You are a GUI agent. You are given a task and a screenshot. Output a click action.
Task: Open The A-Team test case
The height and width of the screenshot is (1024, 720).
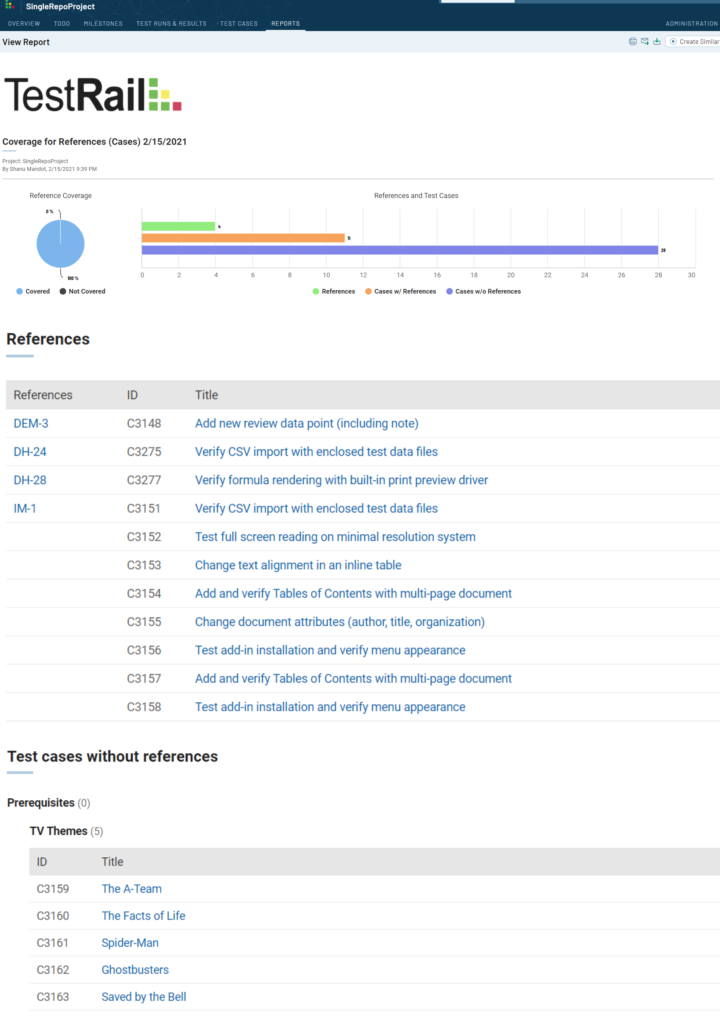pyautogui.click(x=131, y=889)
